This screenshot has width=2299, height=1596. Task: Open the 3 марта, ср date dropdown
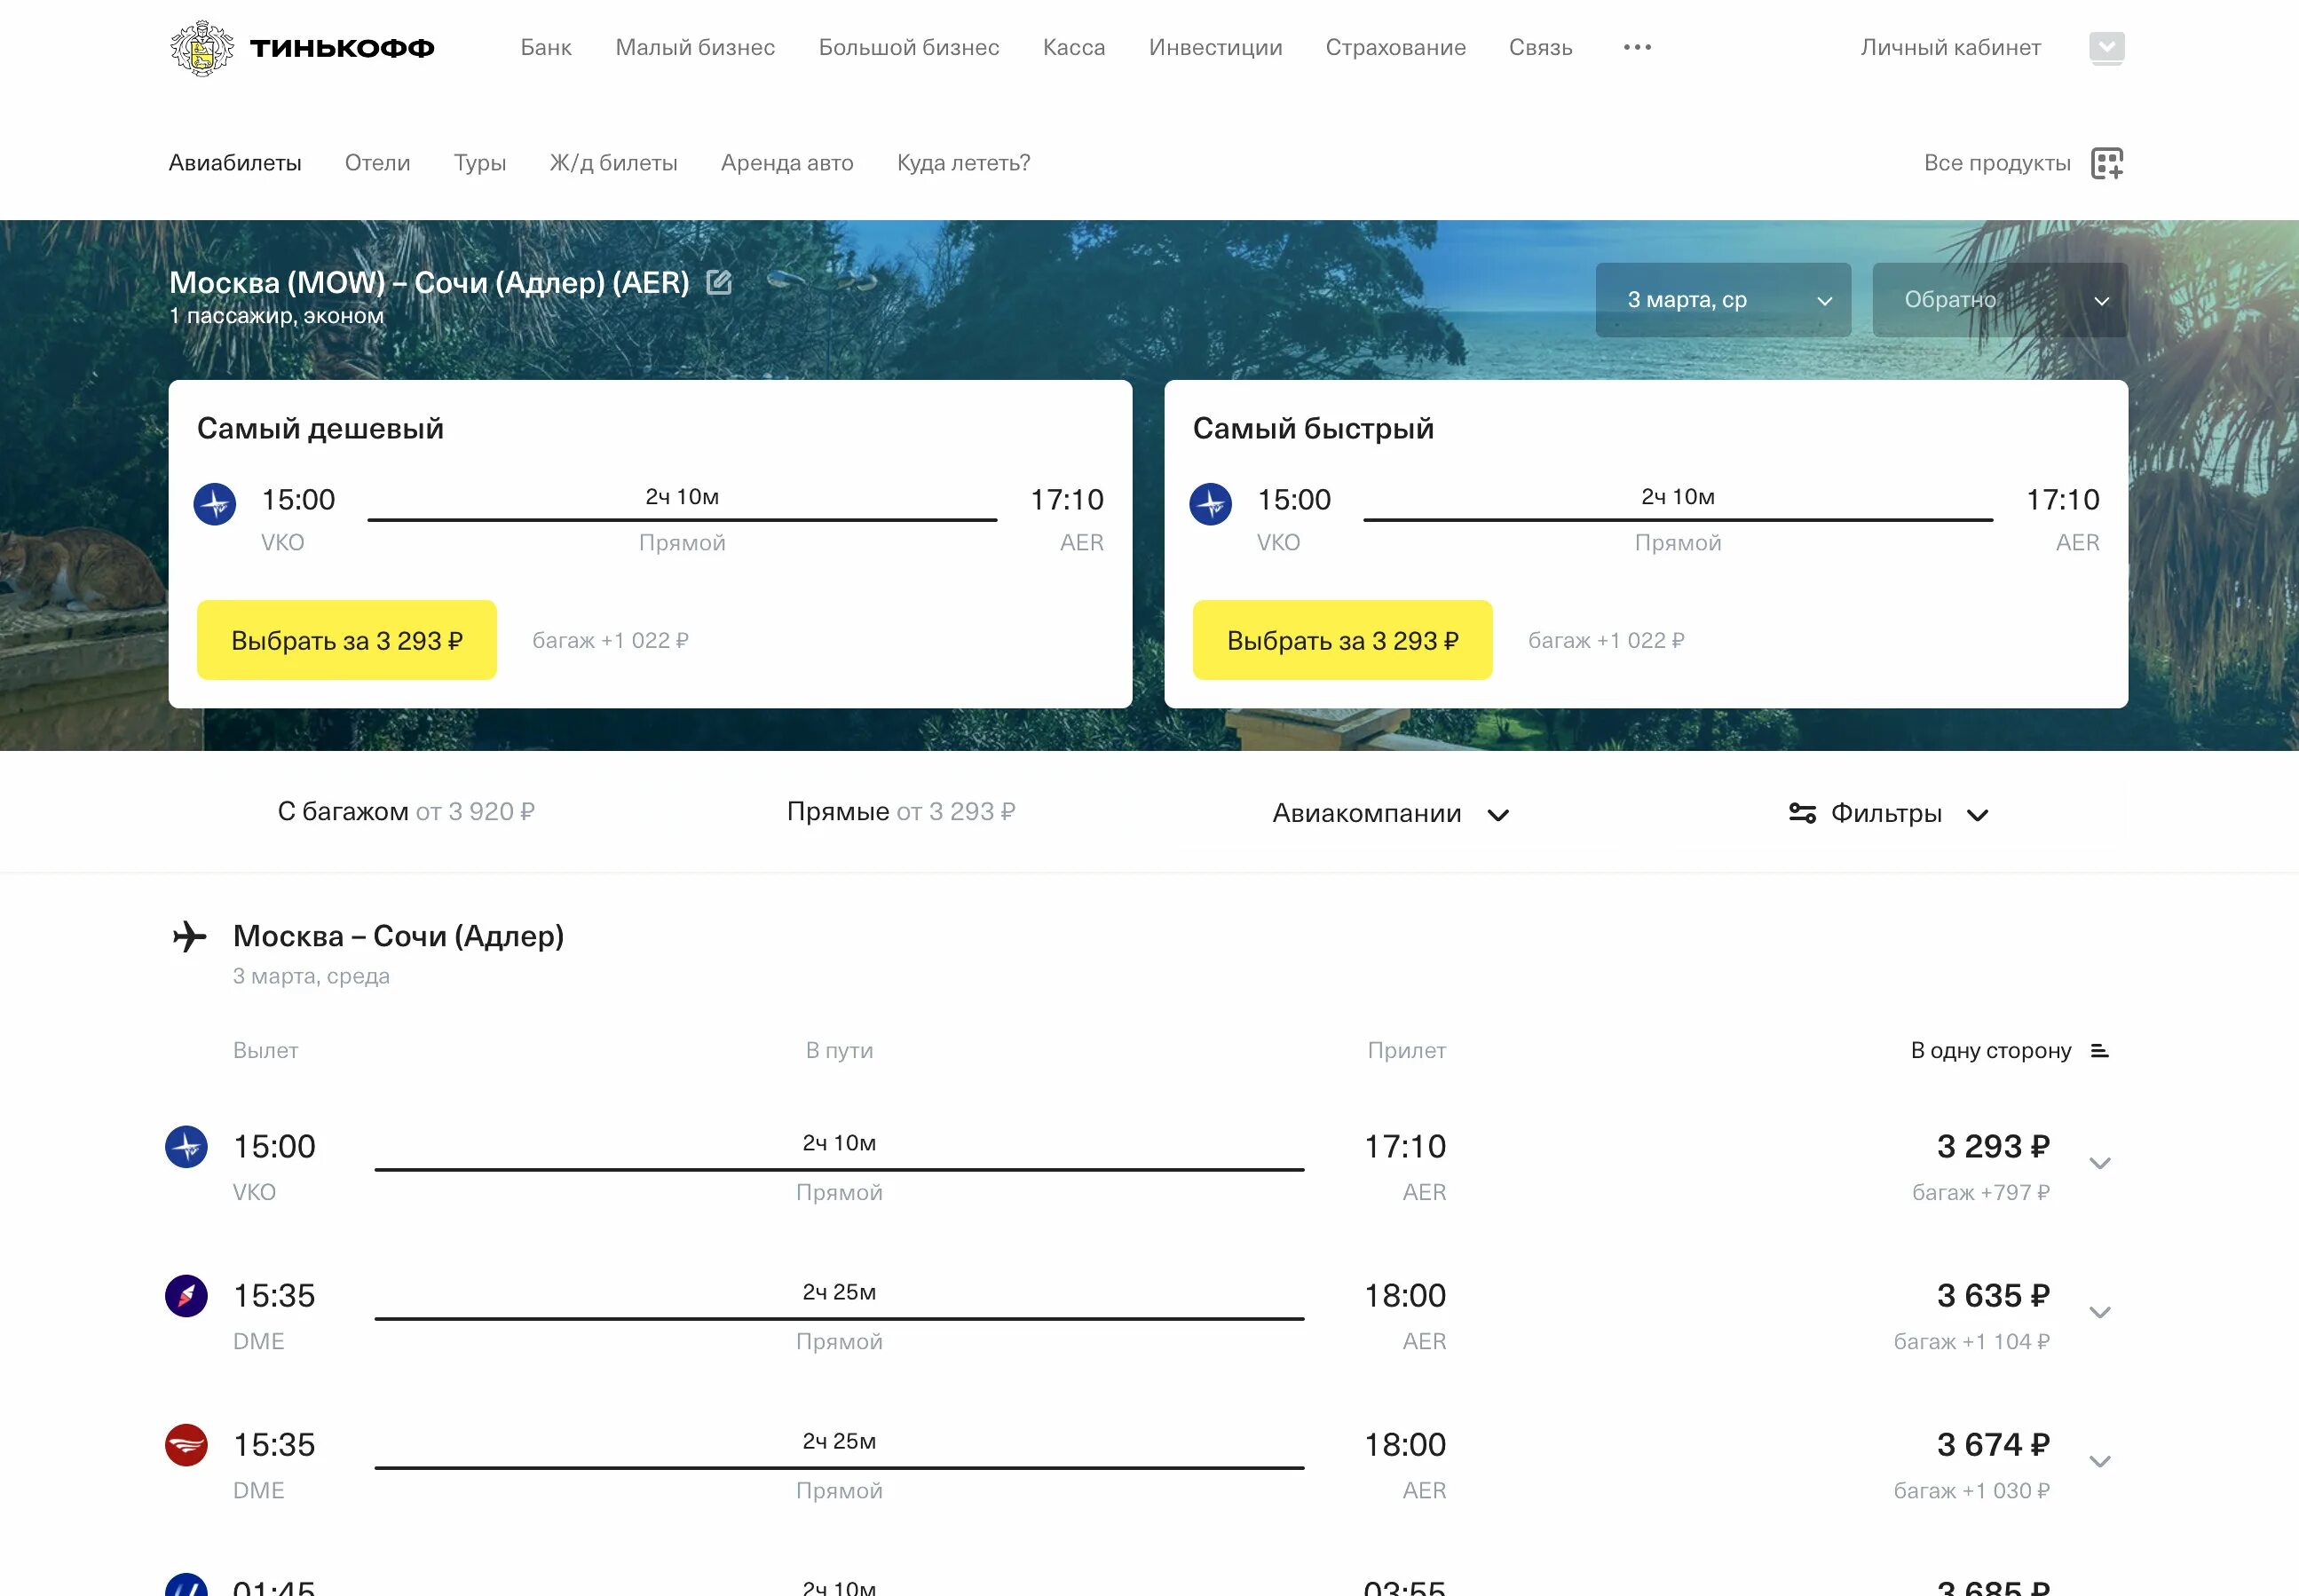pos(1723,300)
